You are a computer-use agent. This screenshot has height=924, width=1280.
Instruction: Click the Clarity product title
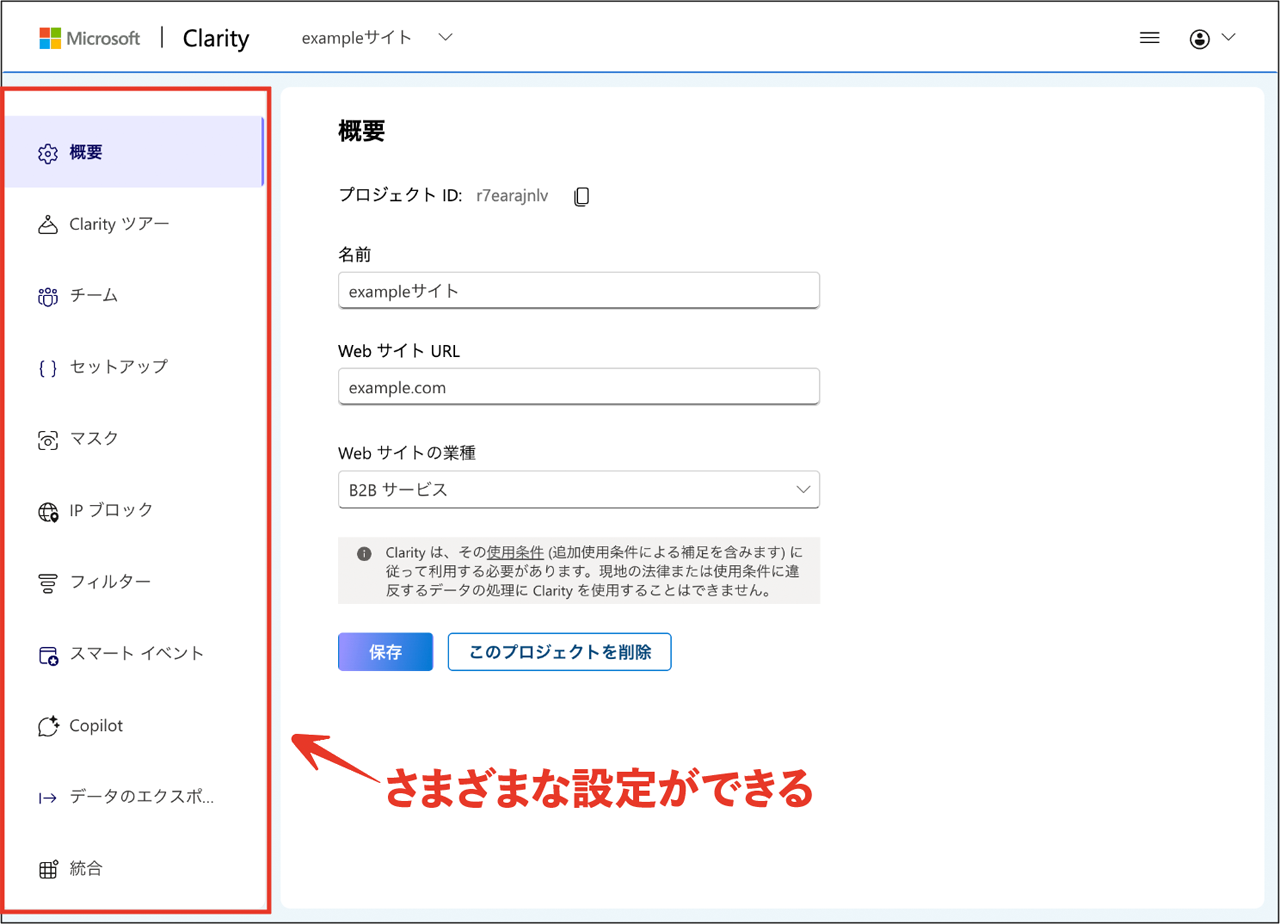click(216, 39)
